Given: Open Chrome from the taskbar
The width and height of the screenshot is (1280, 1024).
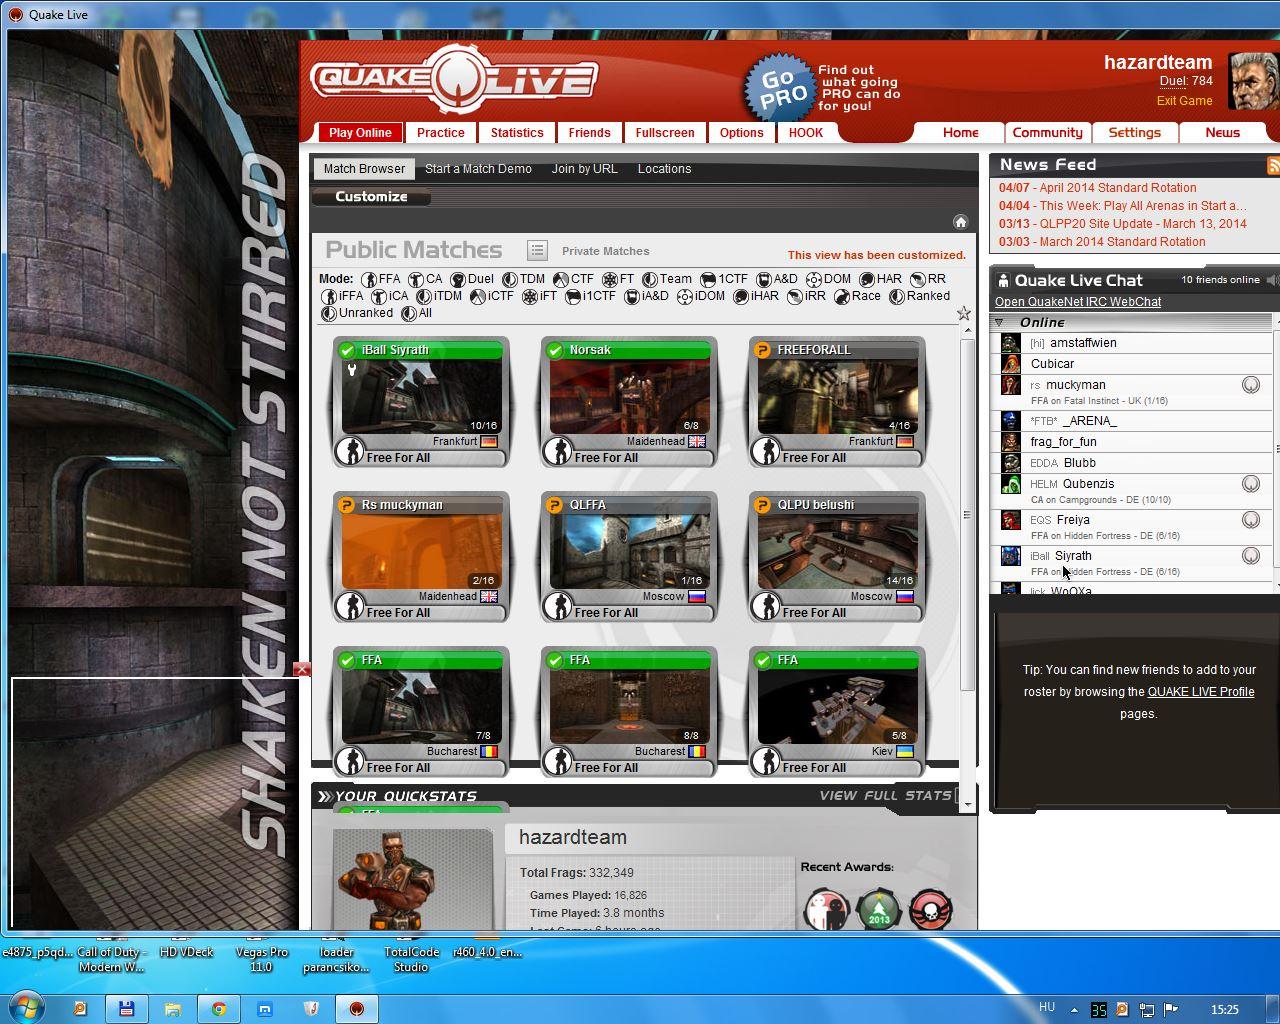Looking at the screenshot, I should pyautogui.click(x=218, y=1009).
